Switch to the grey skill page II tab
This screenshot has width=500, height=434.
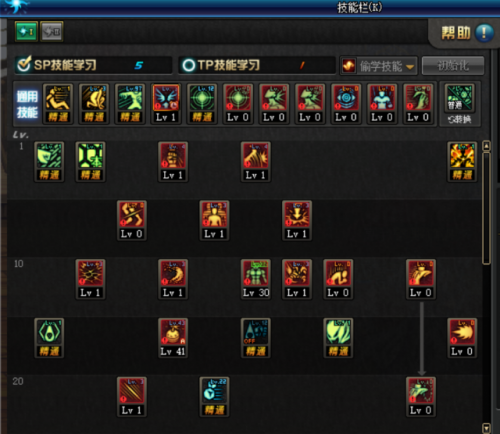[51, 31]
